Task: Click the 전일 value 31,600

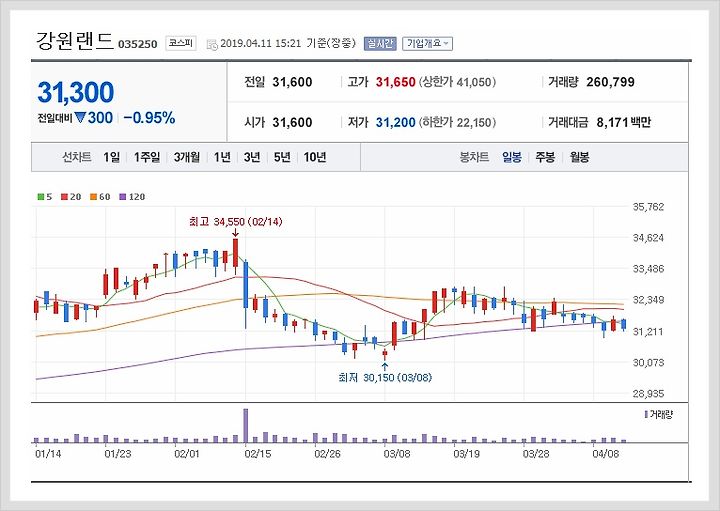Action: coord(292,82)
